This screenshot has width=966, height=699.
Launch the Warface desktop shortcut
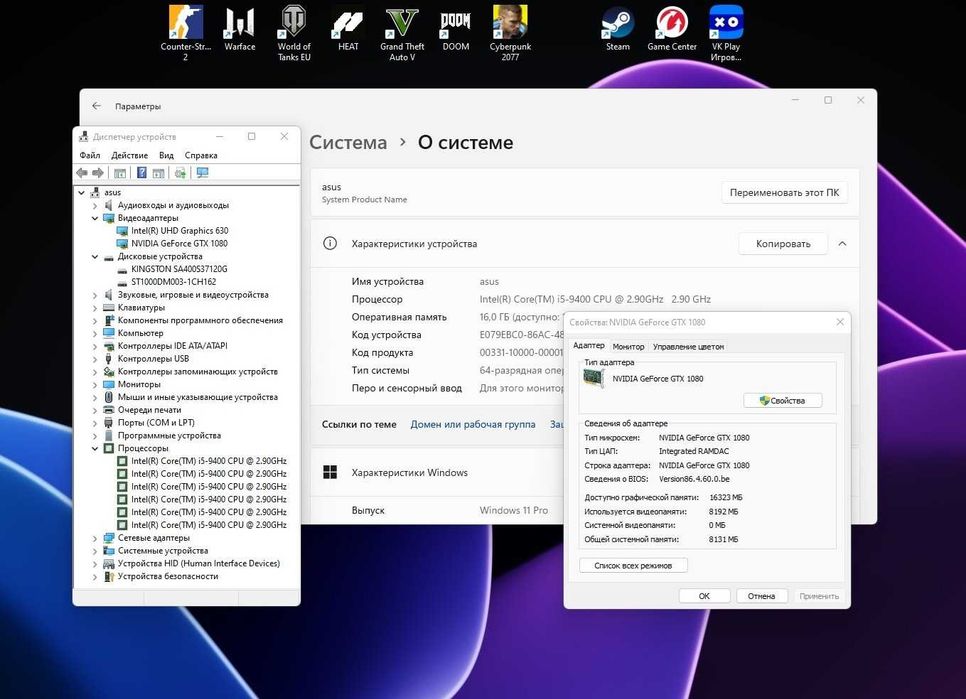(239, 29)
